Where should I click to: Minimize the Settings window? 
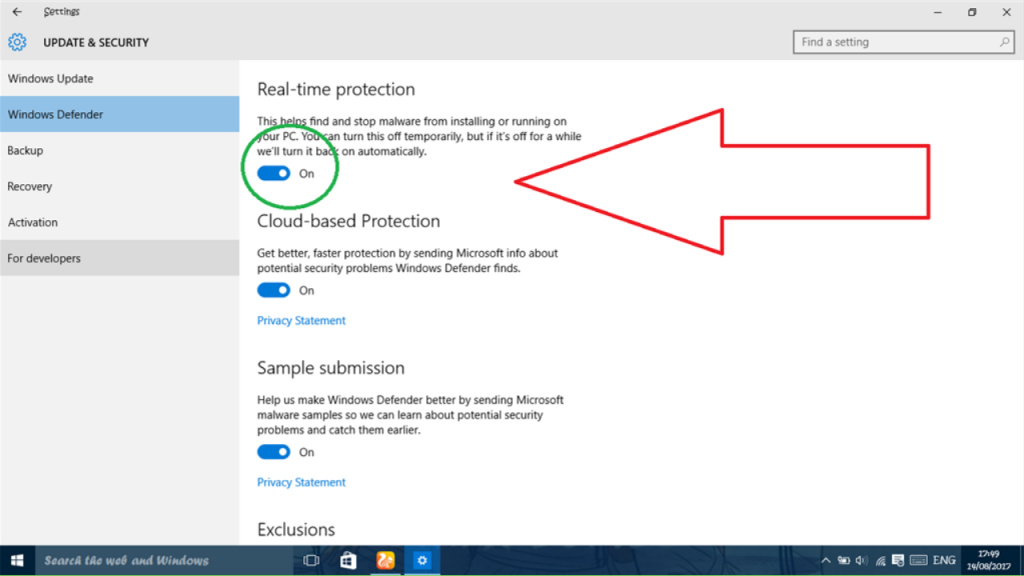[x=938, y=12]
